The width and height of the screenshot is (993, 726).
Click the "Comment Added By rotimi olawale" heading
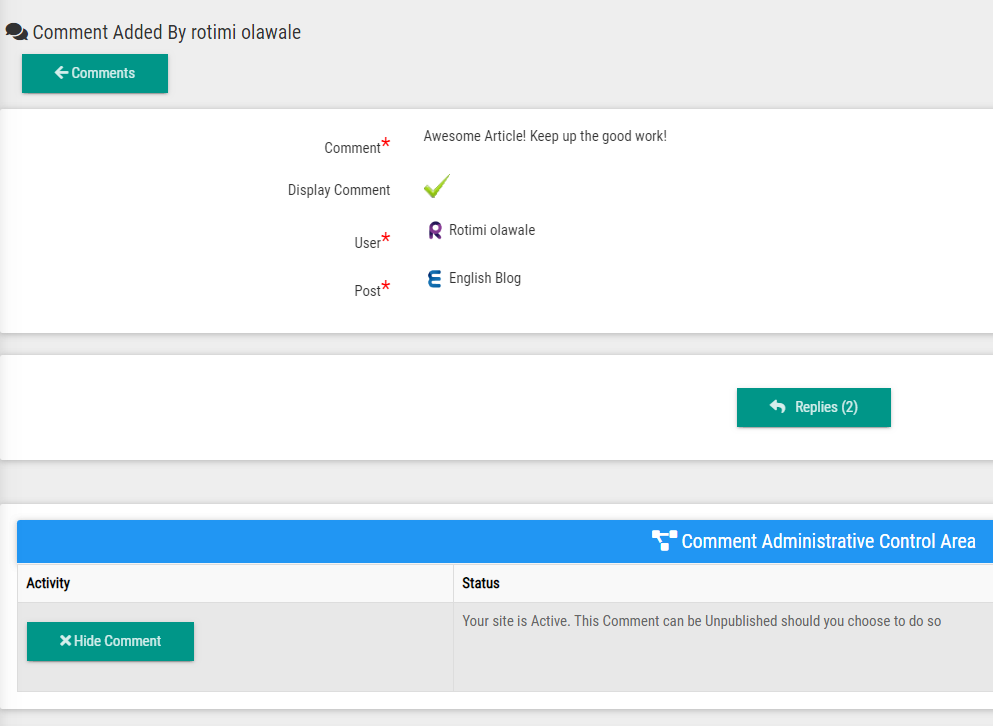167,32
